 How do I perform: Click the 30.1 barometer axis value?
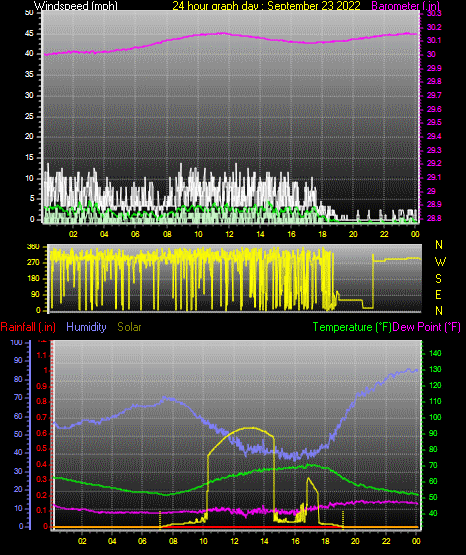[434, 40]
